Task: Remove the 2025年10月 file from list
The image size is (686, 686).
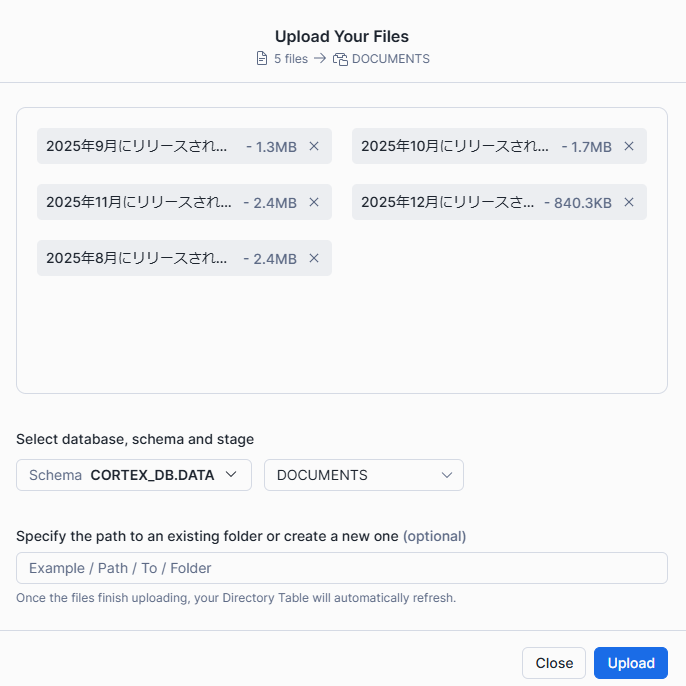Action: pos(629,146)
